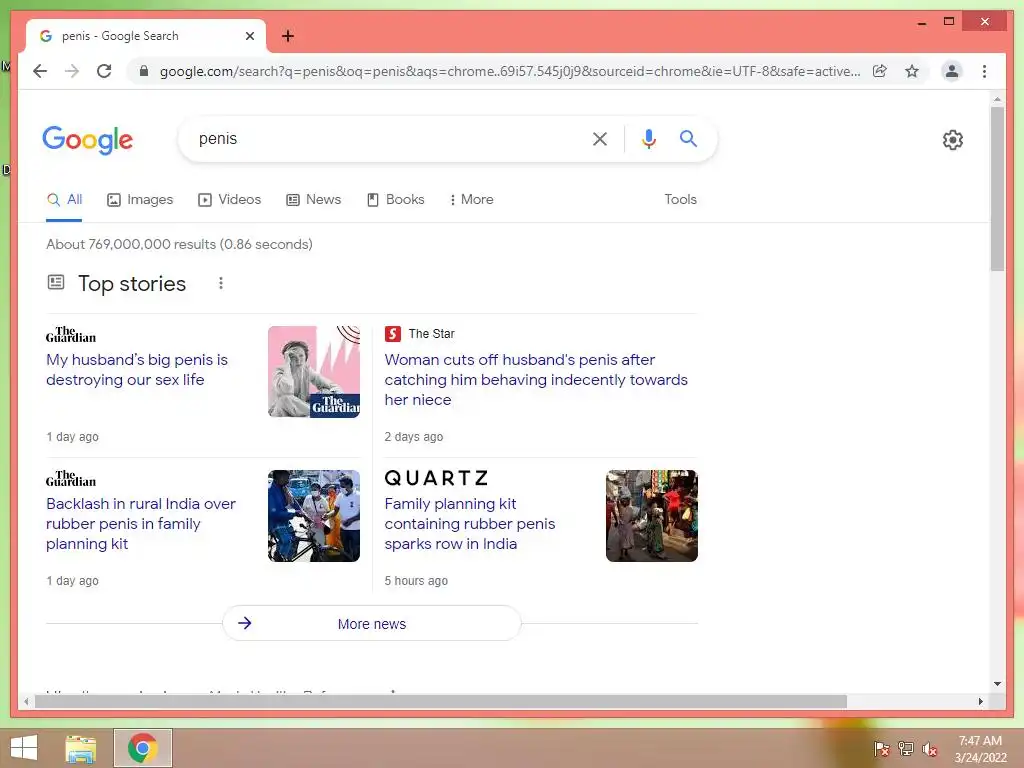This screenshot has width=1024, height=768.
Task: Click the browser forward arrow
Action: [72, 71]
